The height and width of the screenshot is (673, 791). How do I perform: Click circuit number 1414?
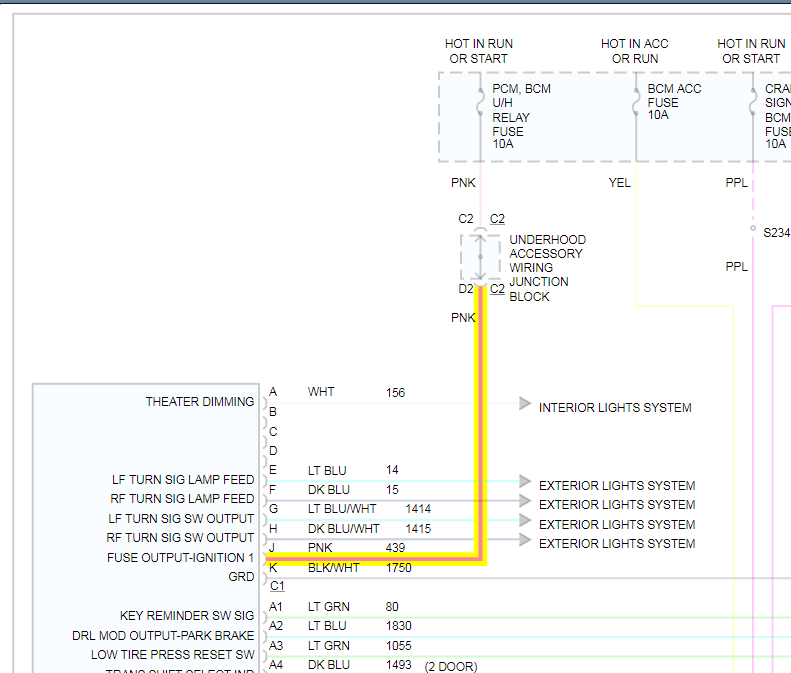tap(418, 509)
